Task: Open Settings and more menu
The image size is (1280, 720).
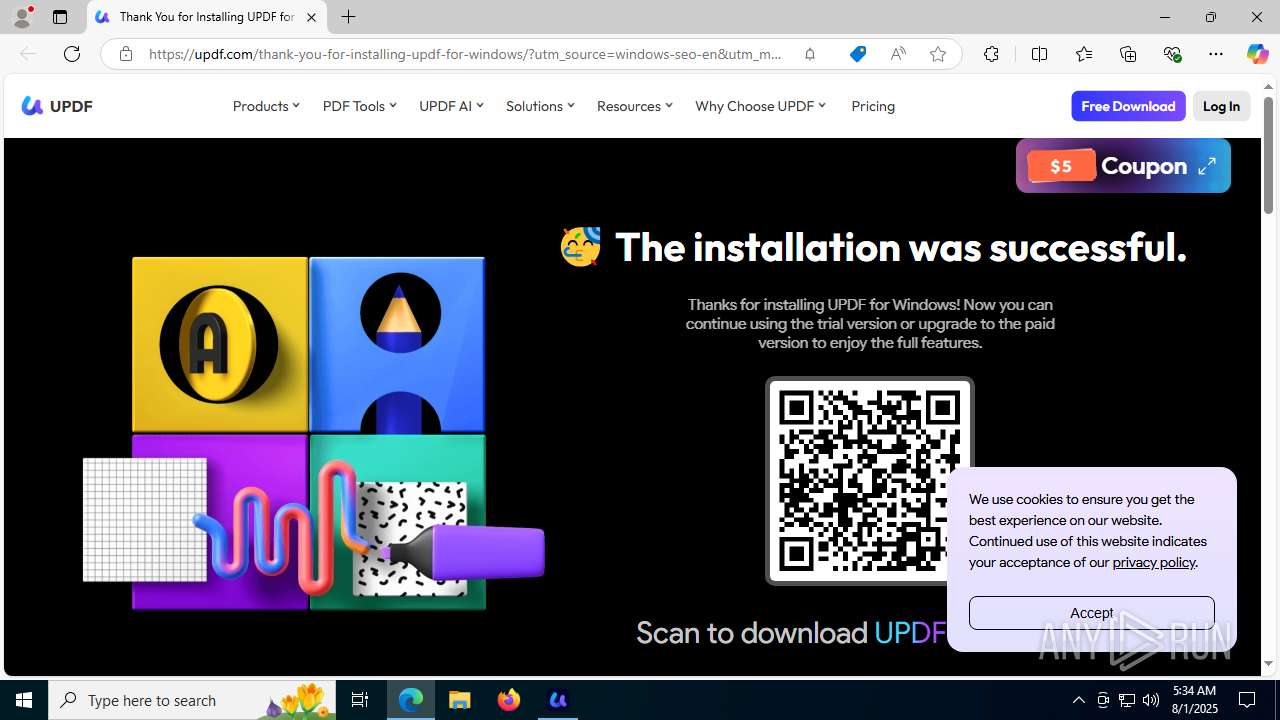Action: click(1216, 54)
